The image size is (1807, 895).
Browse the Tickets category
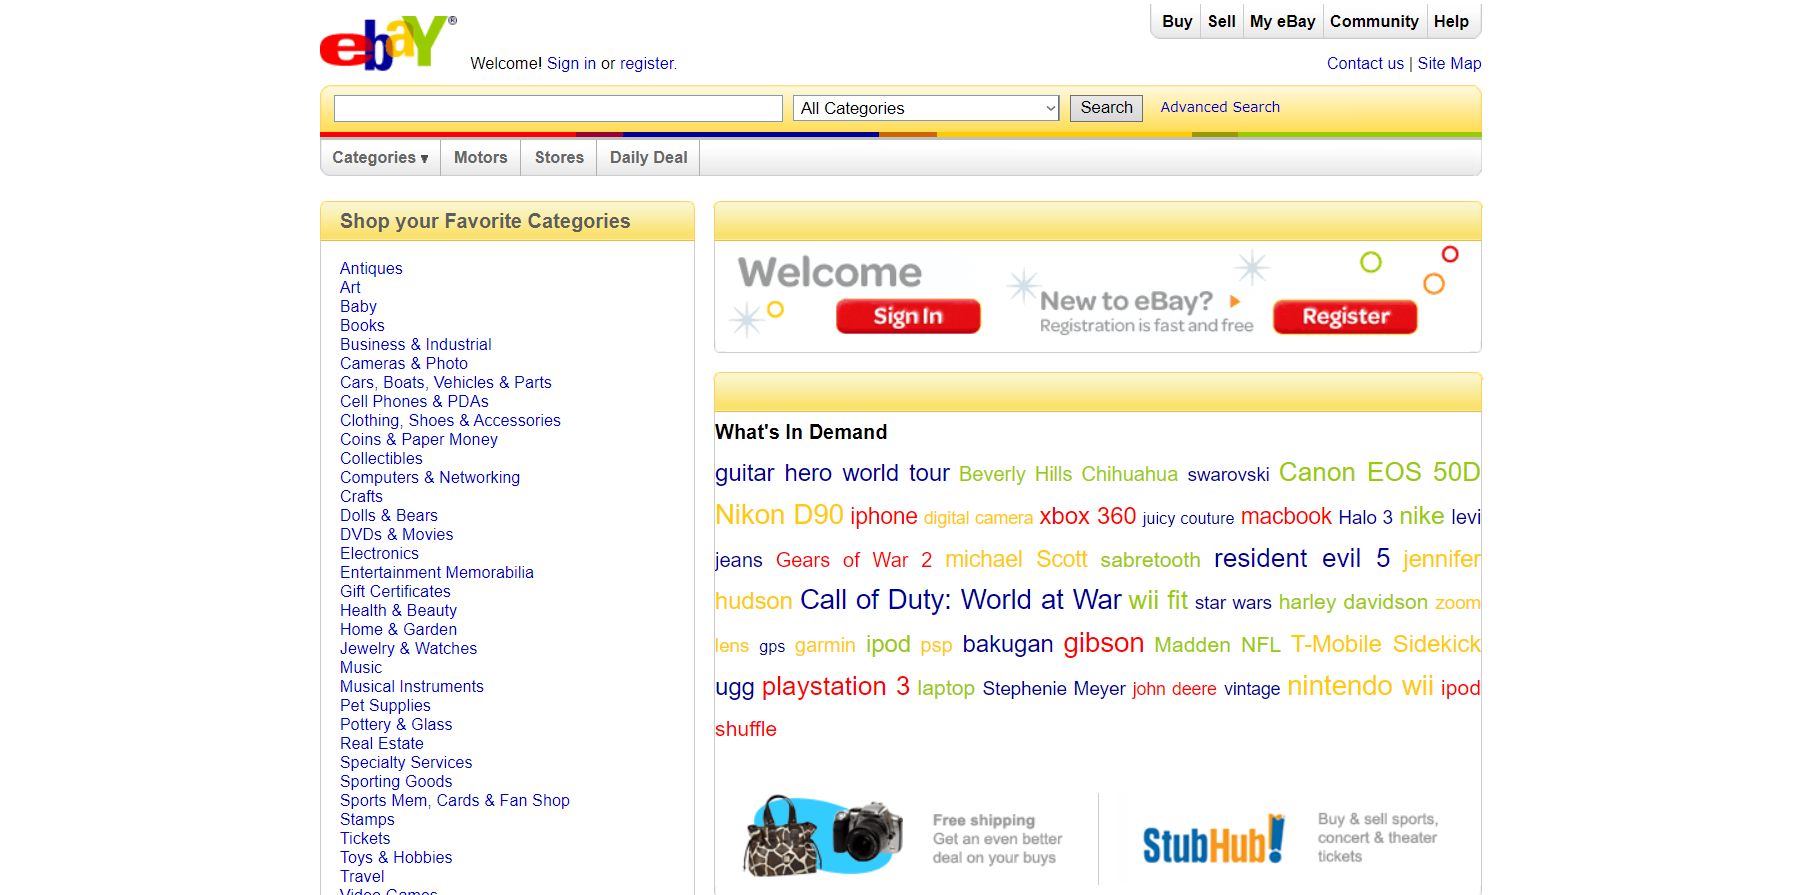point(365,838)
